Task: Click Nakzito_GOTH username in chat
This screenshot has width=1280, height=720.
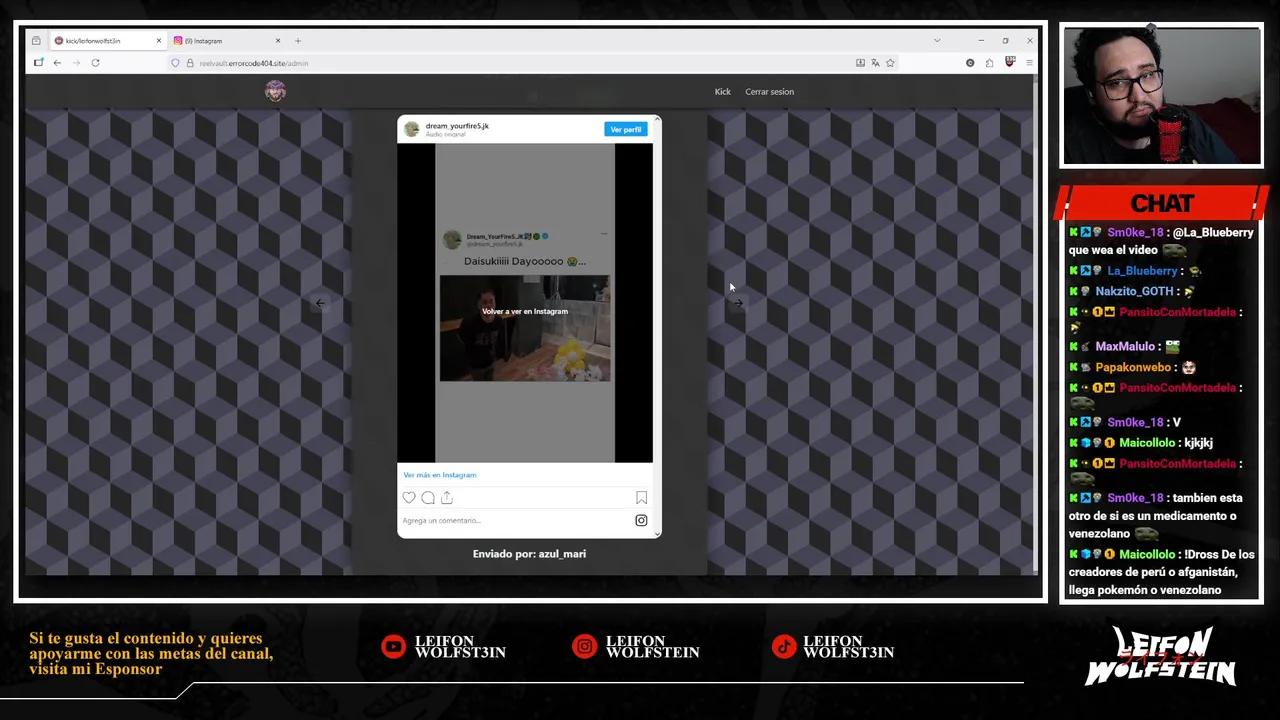Action: pyautogui.click(x=1134, y=291)
